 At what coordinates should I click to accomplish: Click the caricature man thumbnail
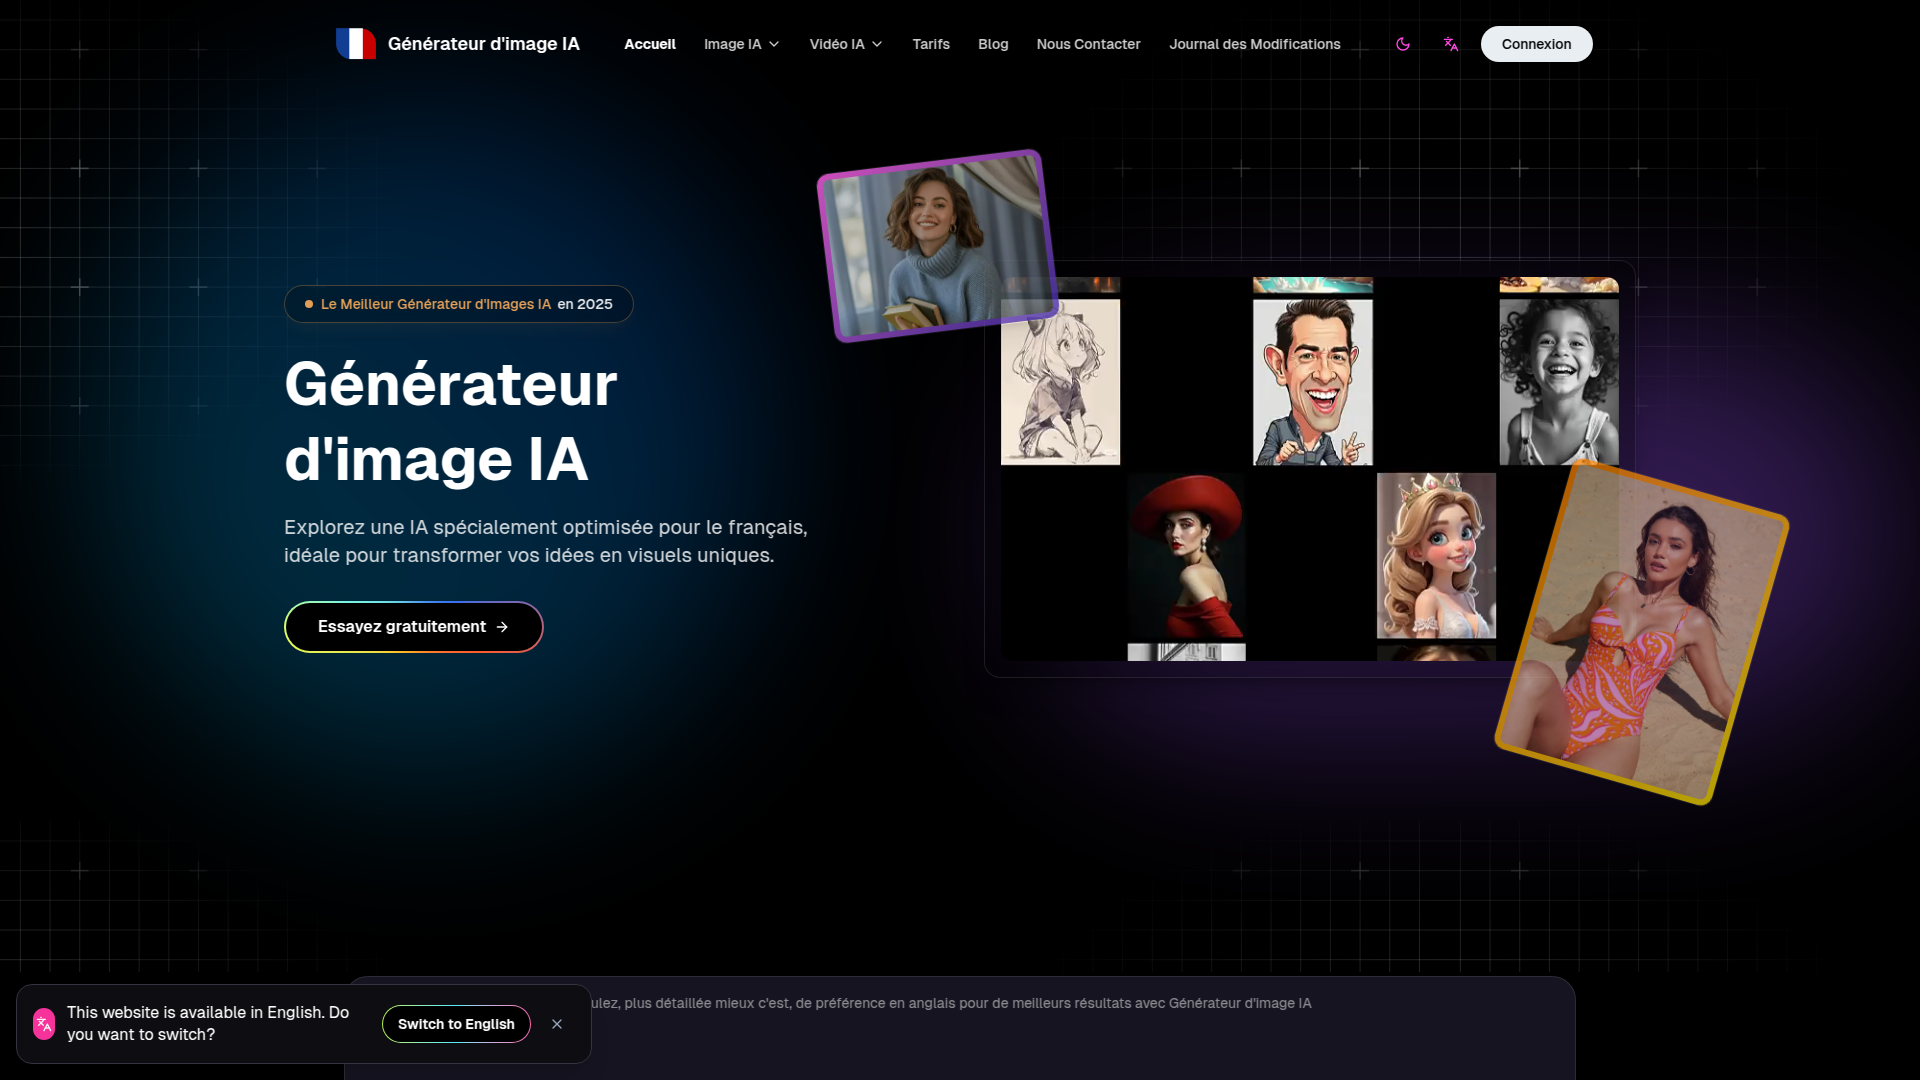coord(1313,382)
